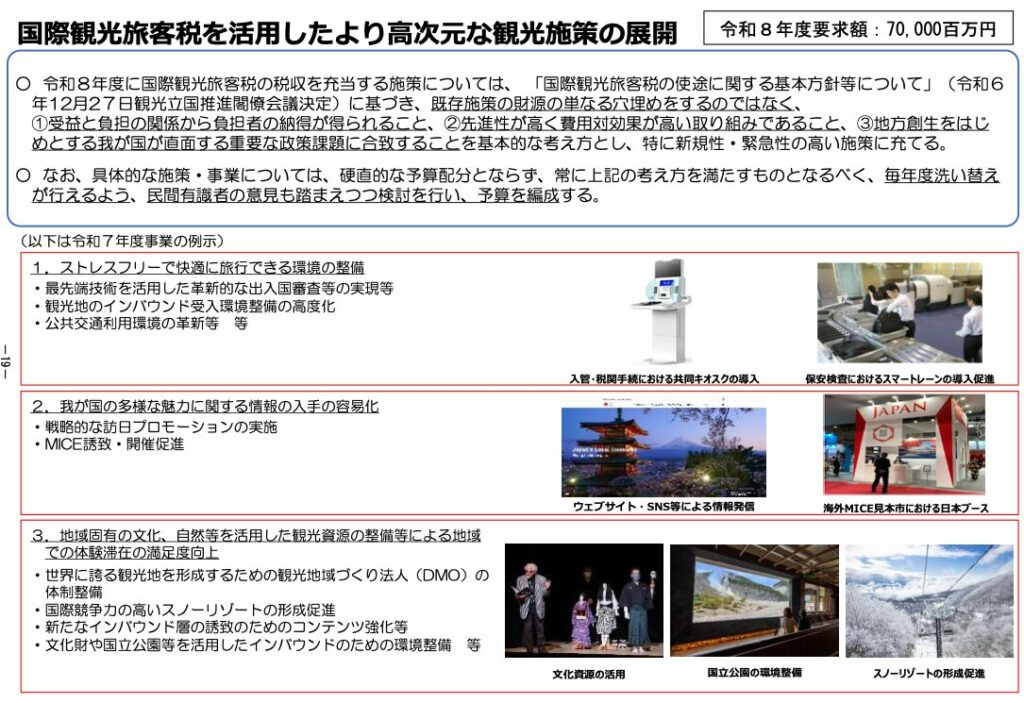This screenshot has height=703, width=1024.
Task: Select the security inspection smart lane photo
Action: (x=898, y=312)
